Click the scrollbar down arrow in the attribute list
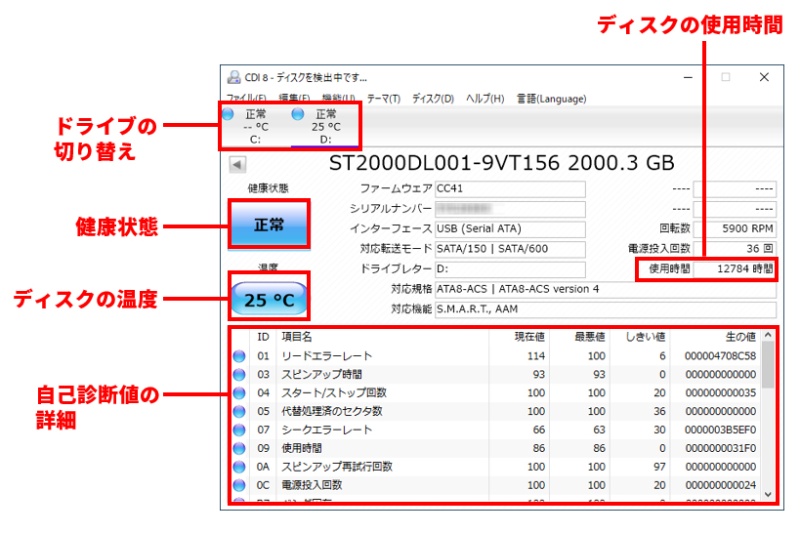 (x=767, y=494)
